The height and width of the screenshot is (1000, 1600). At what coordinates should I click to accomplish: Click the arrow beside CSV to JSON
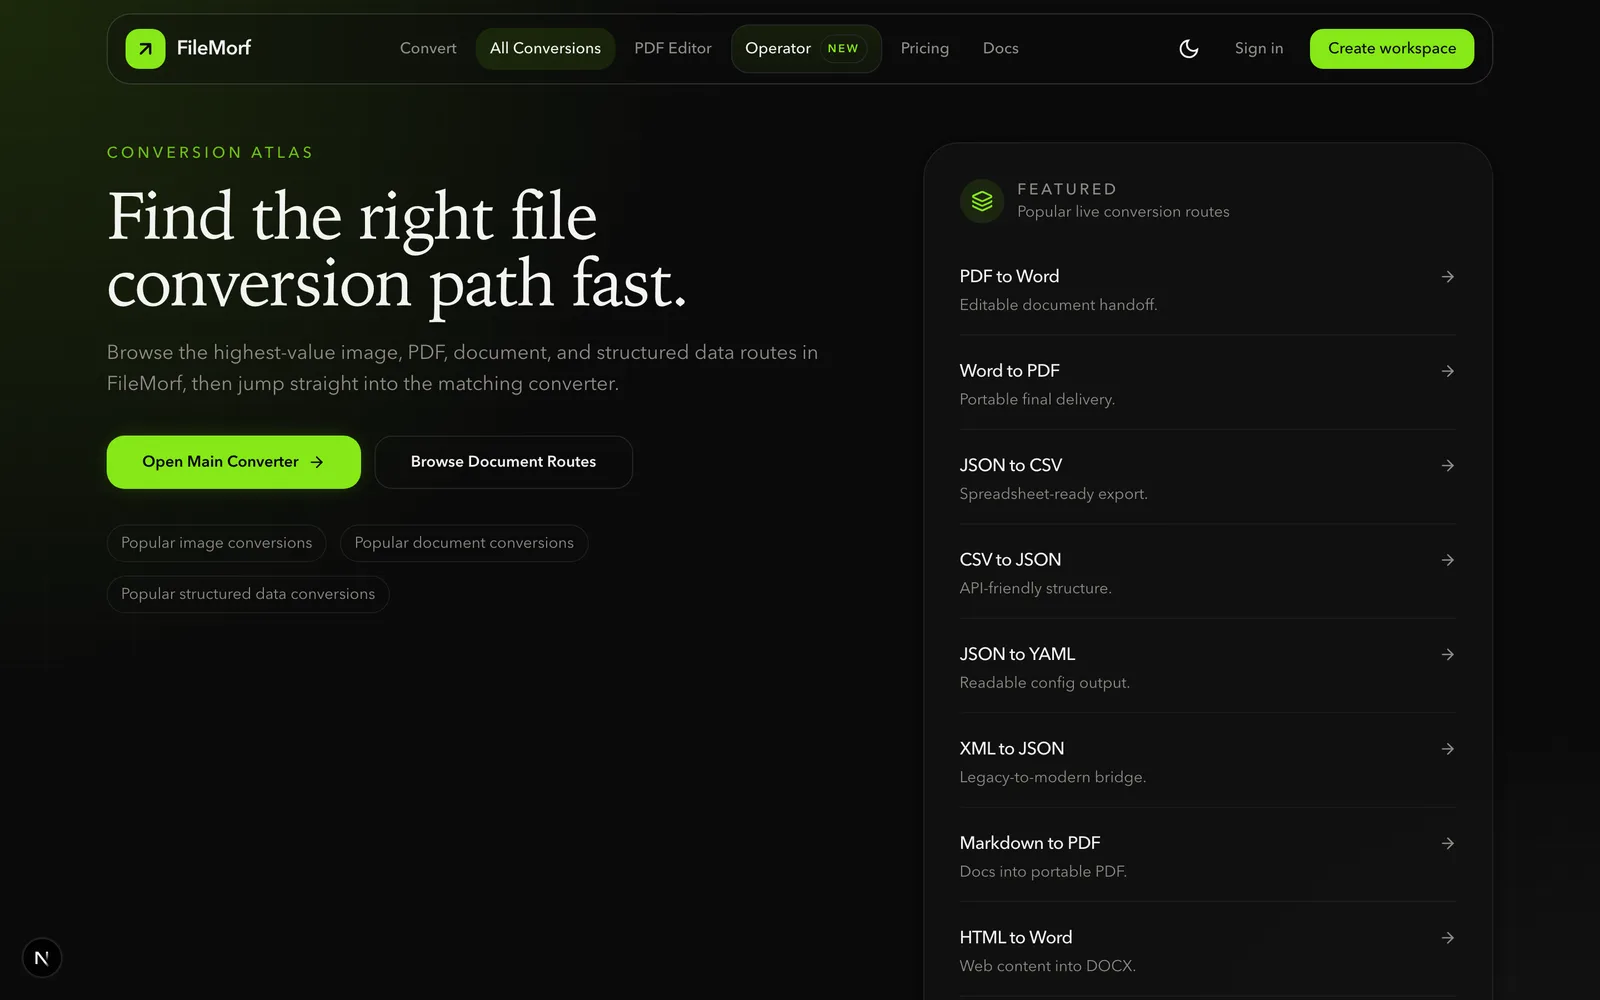[1447, 560]
